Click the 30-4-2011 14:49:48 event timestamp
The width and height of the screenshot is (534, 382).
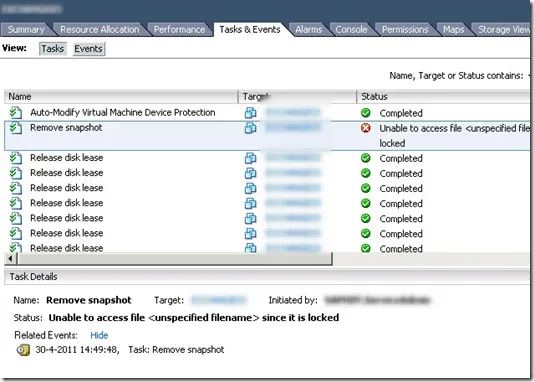(x=77, y=350)
